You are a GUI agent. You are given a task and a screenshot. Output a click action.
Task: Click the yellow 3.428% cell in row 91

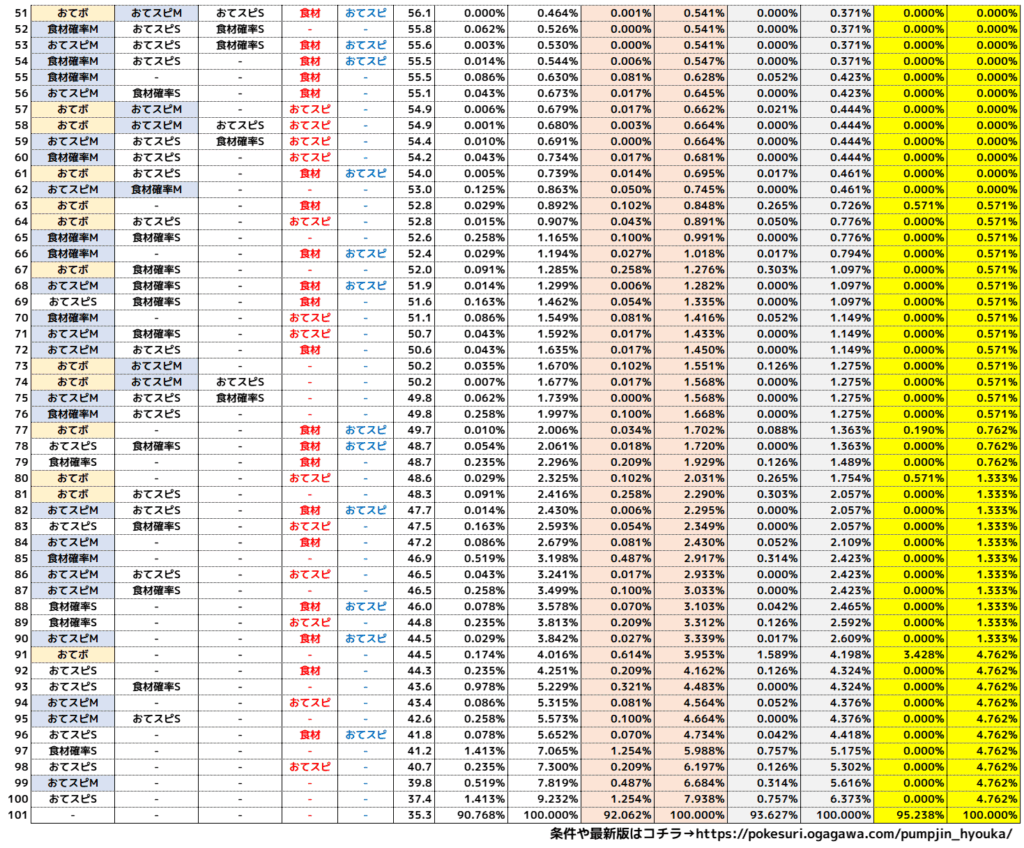click(910, 655)
